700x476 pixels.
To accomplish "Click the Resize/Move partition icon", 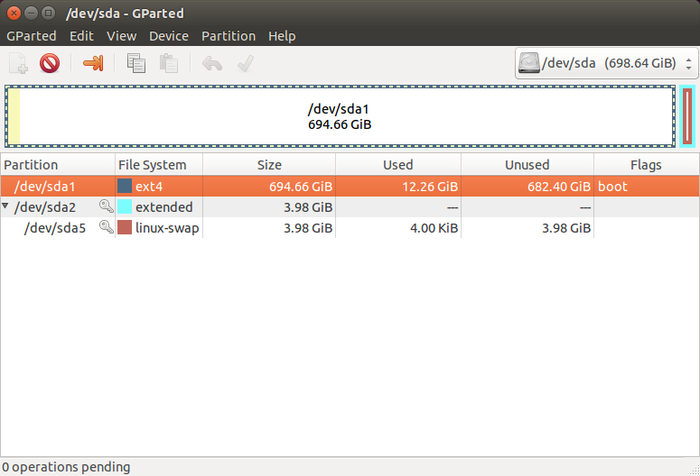I will [93, 64].
